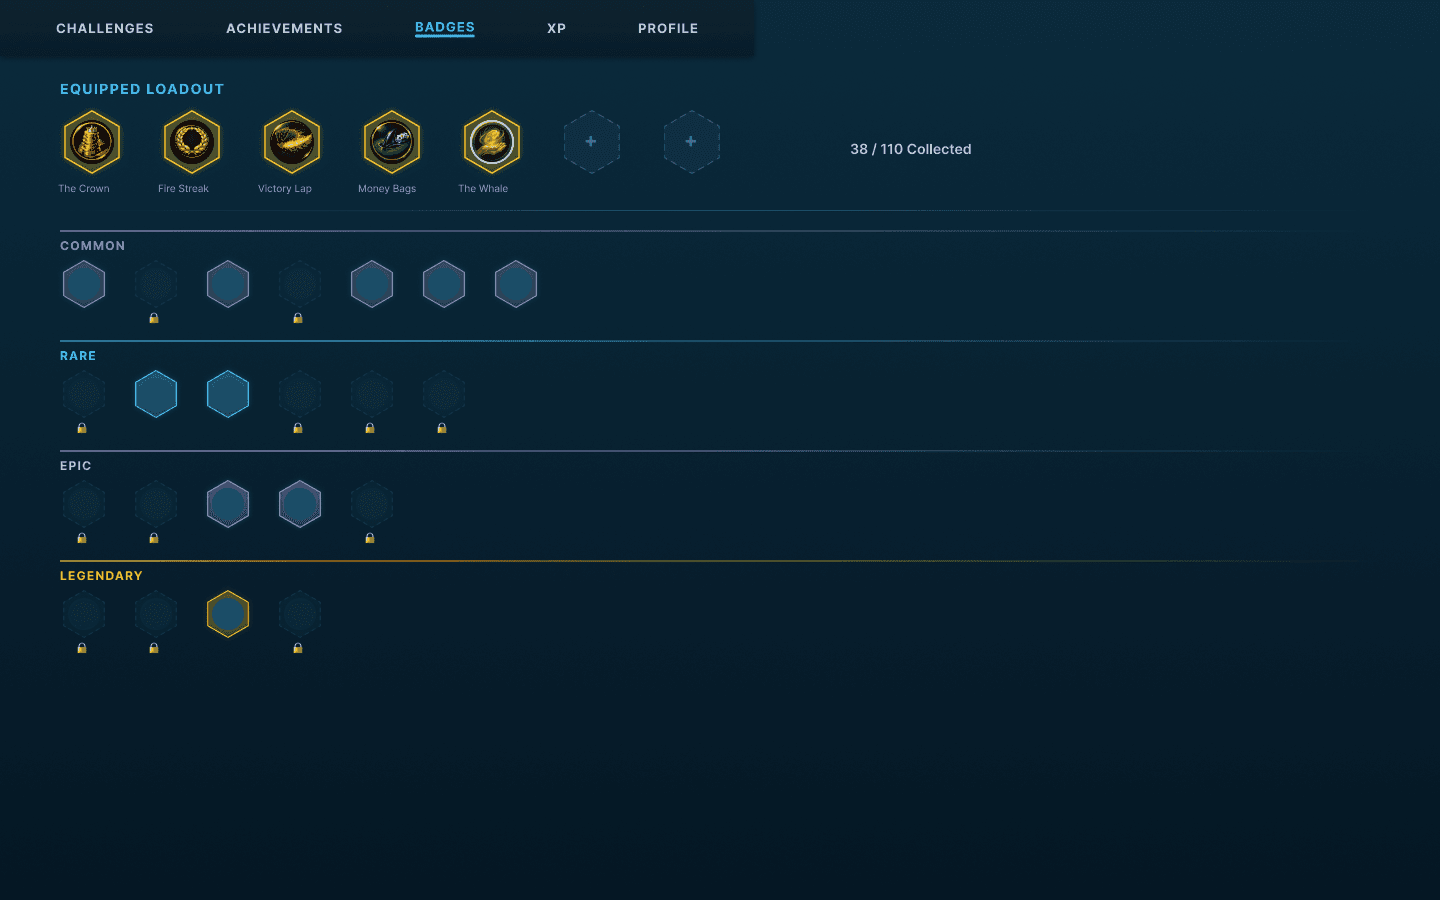Click the Fire Streak badge icon

pyautogui.click(x=192, y=142)
